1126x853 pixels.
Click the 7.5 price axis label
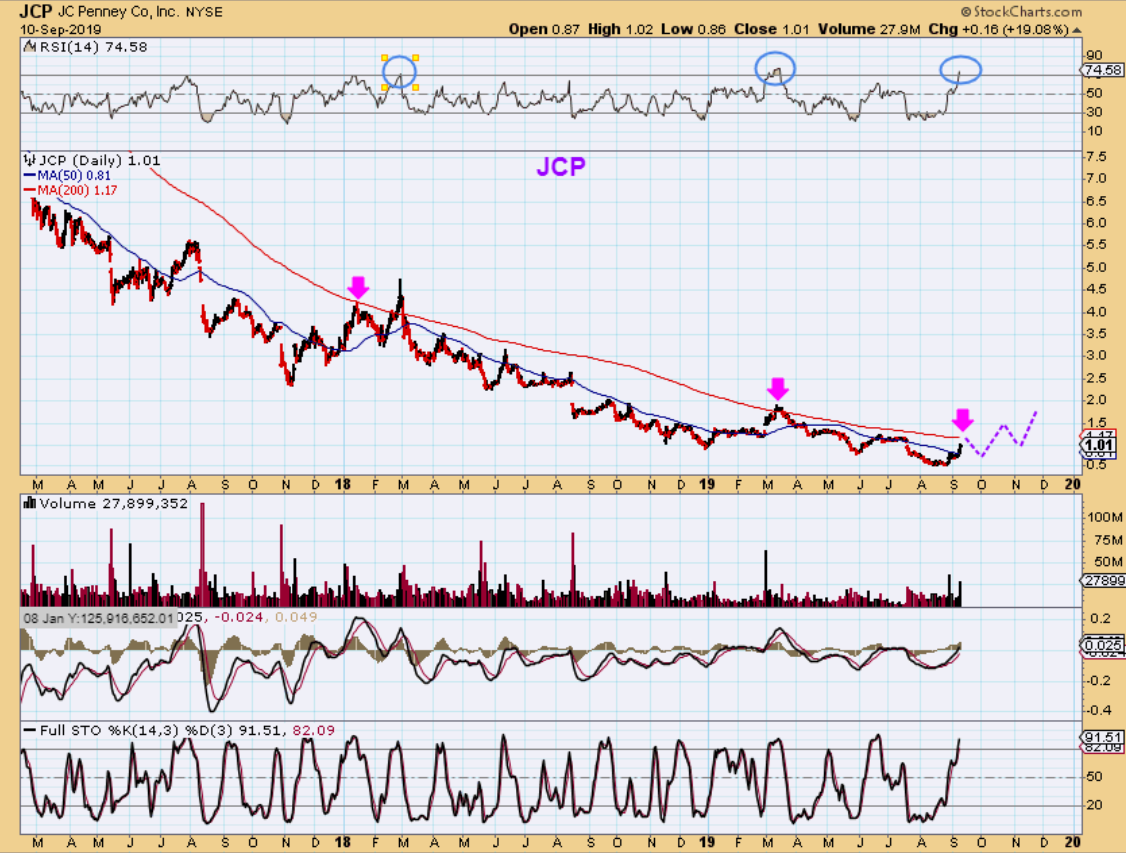click(1096, 157)
